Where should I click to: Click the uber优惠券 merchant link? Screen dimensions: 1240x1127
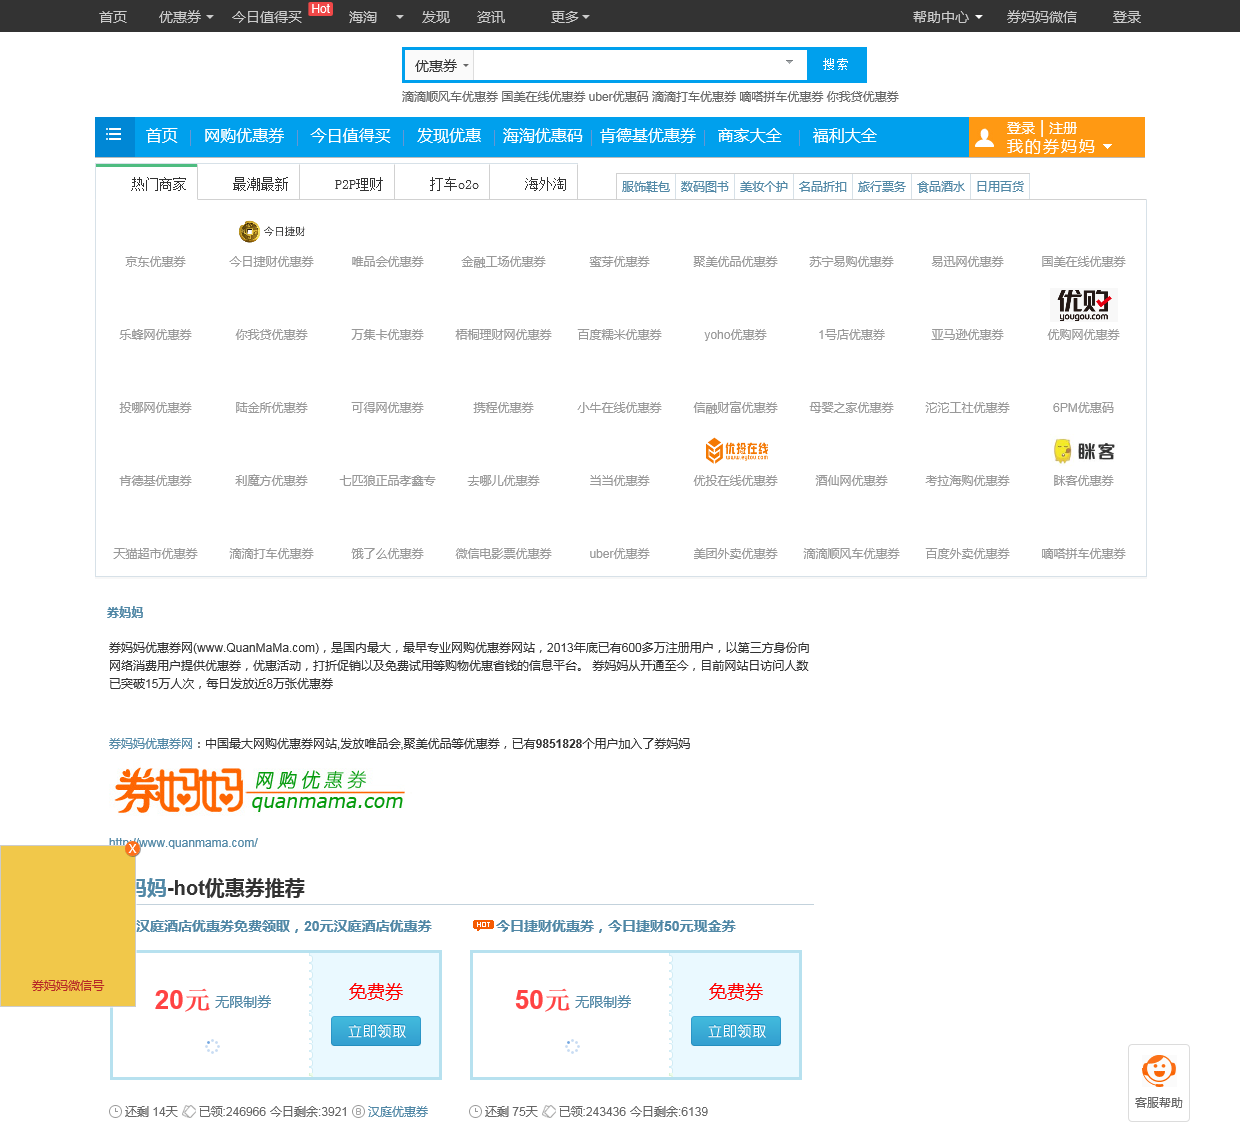click(619, 554)
